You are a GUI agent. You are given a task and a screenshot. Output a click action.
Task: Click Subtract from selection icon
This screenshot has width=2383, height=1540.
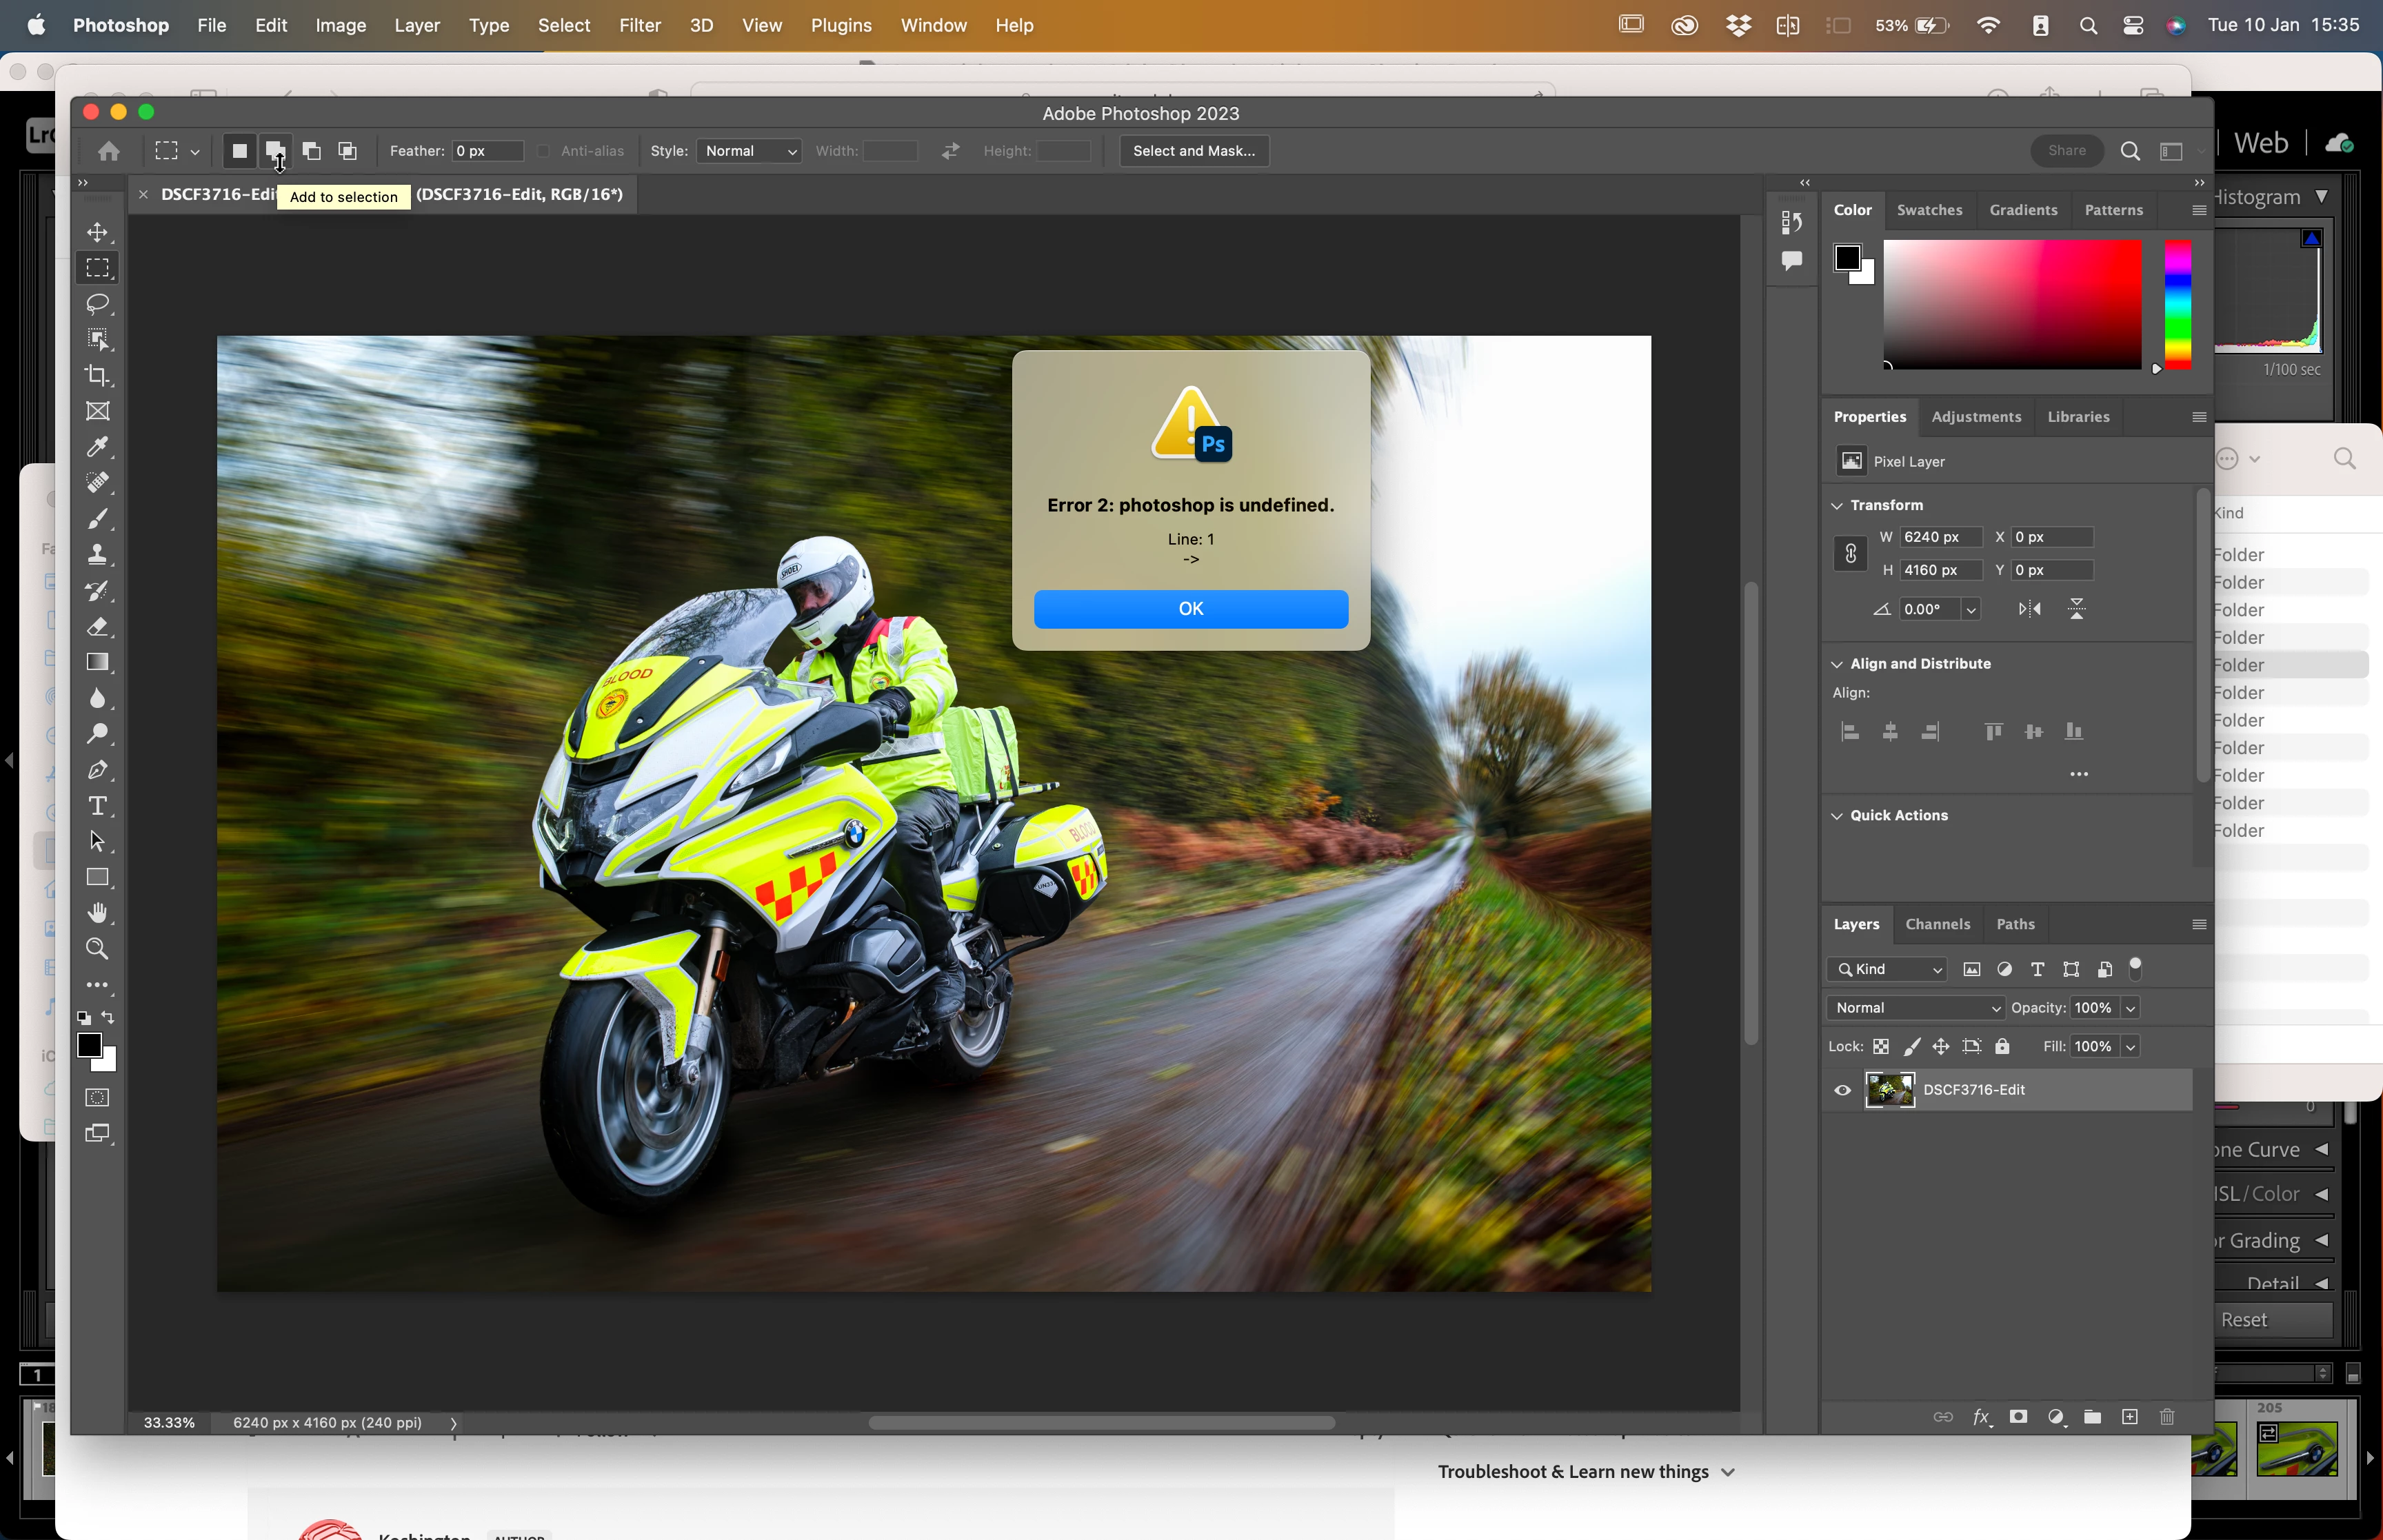[x=312, y=151]
